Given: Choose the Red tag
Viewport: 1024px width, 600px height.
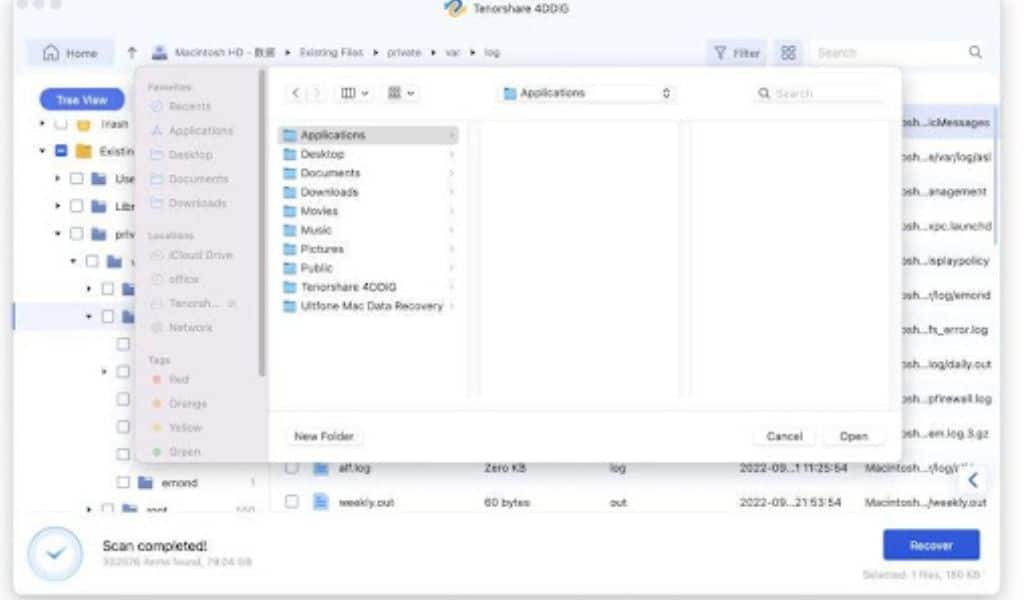Looking at the screenshot, I should pos(178,379).
